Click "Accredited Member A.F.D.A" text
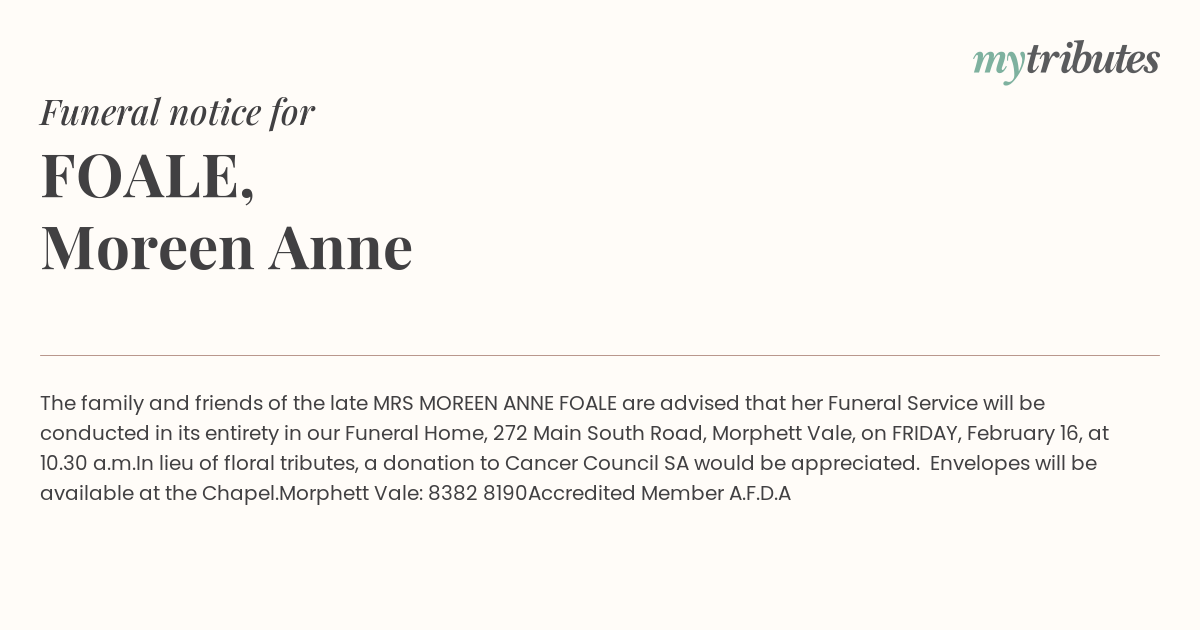The width and height of the screenshot is (1200, 630). [x=659, y=493]
